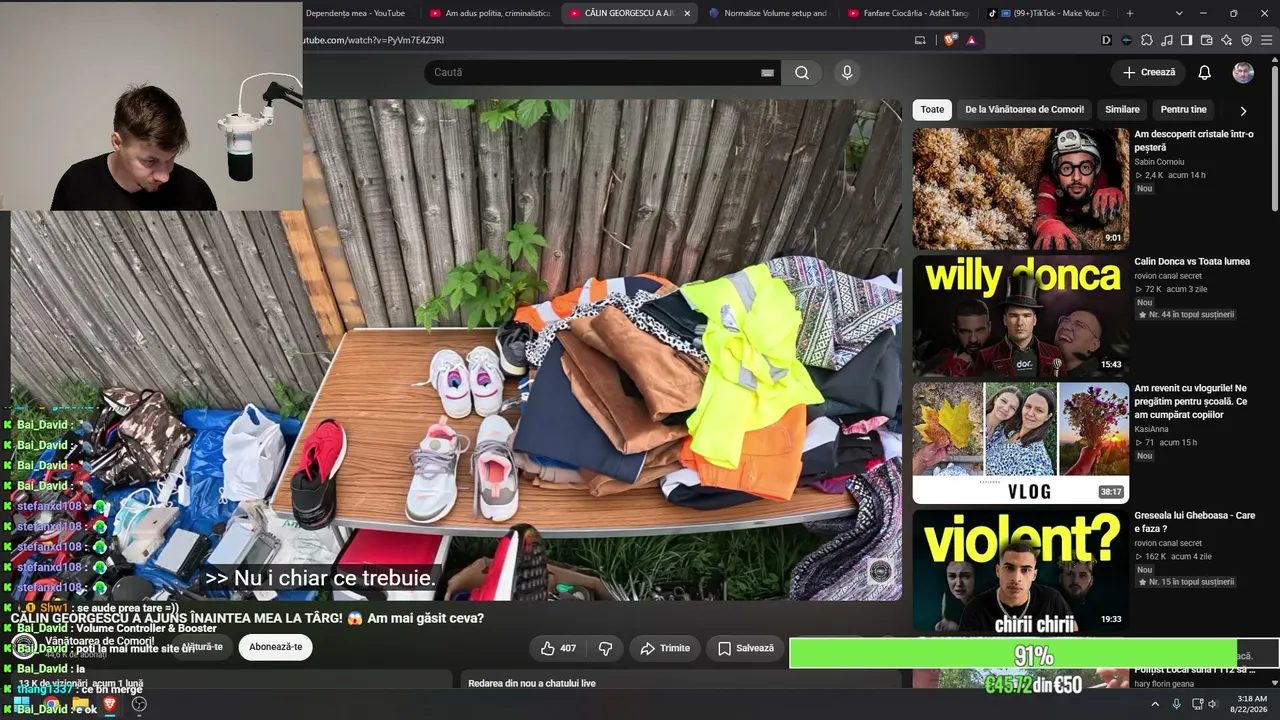Viewport: 1280px width, 720px height.
Task: Open the Am descoperit cristale într-o peșteră title
Action: coord(1194,140)
